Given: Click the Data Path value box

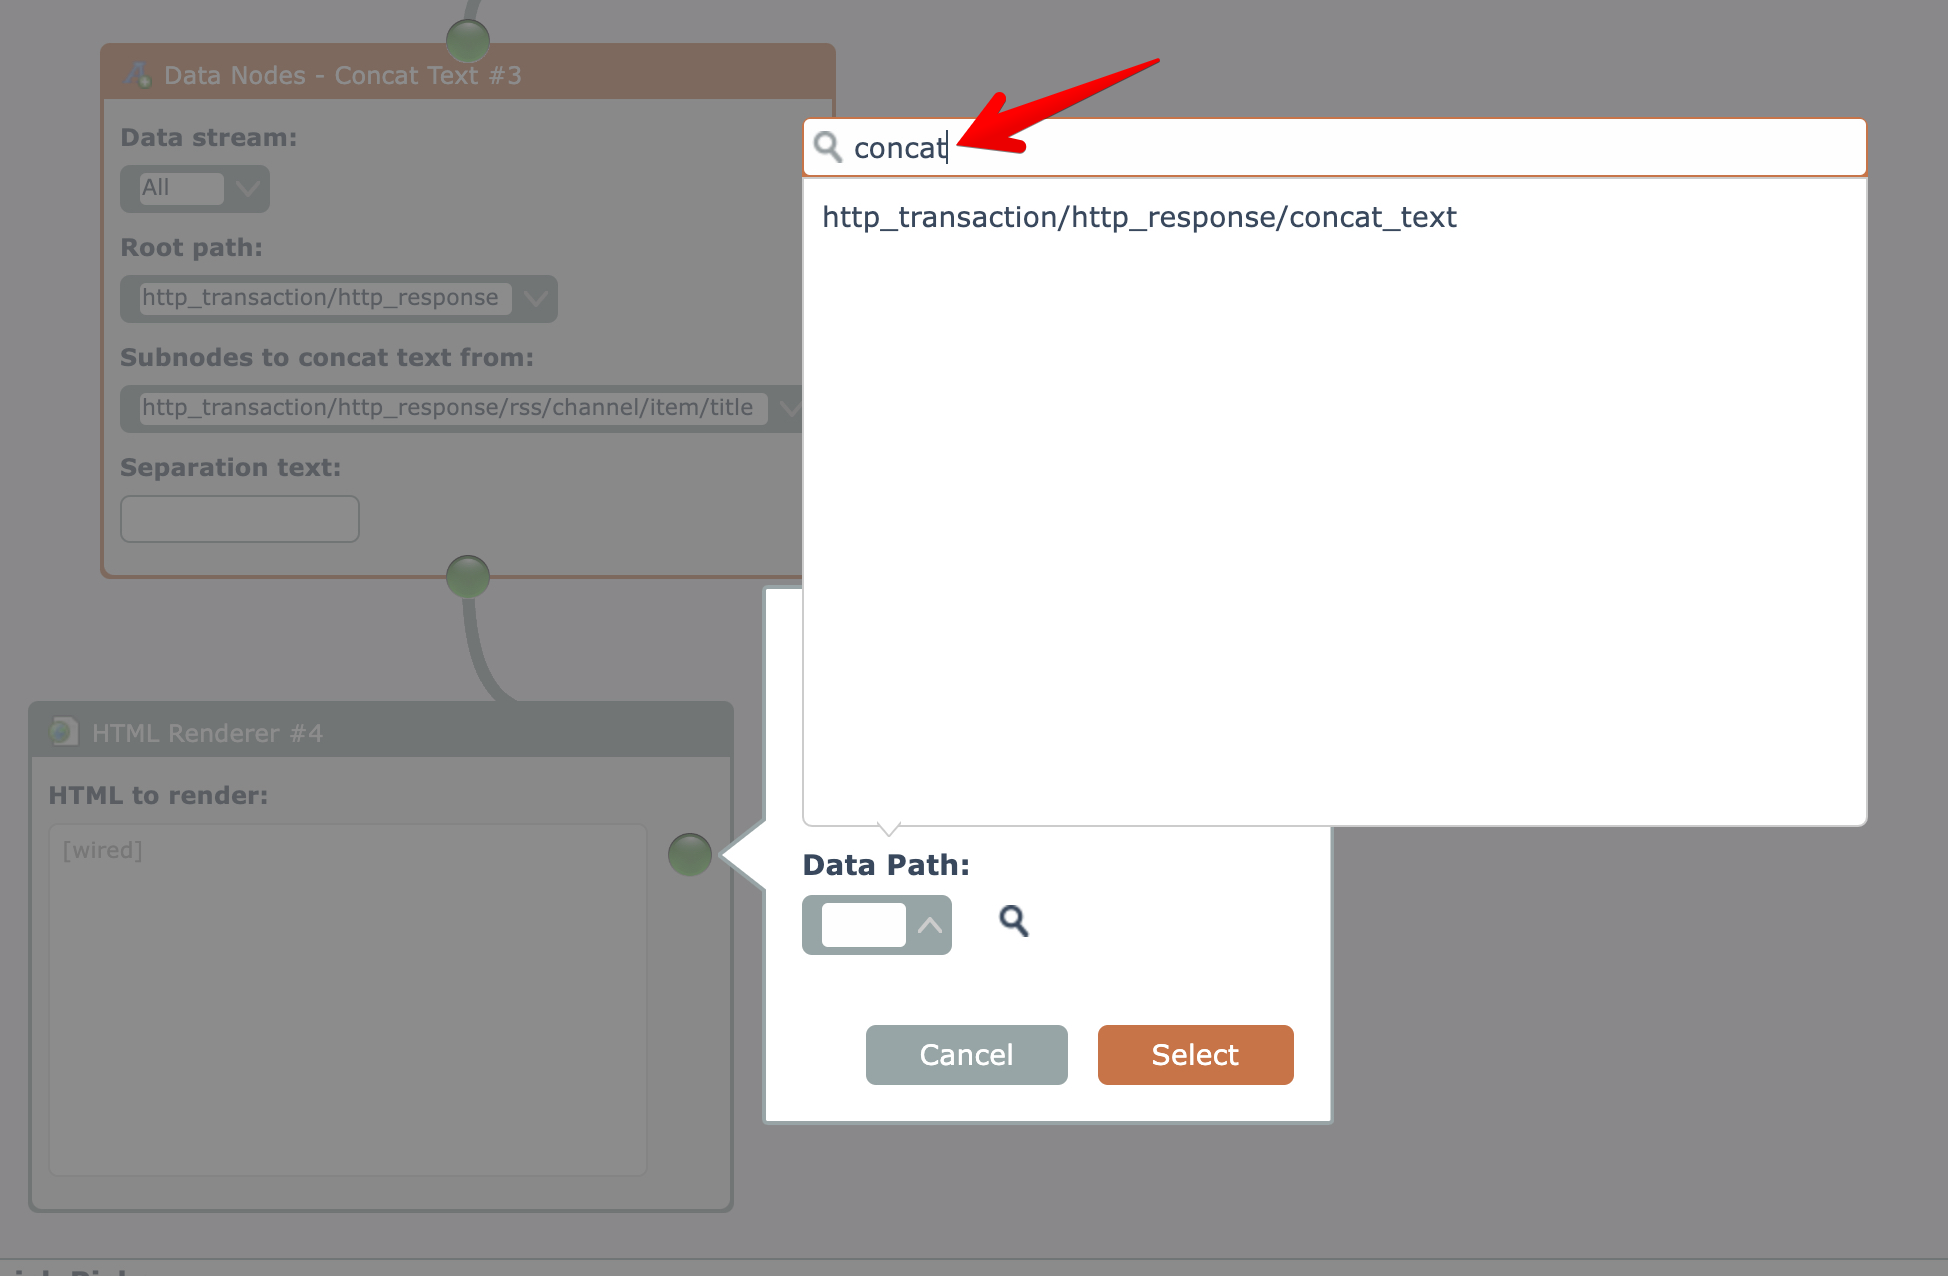Looking at the screenshot, I should (x=863, y=925).
